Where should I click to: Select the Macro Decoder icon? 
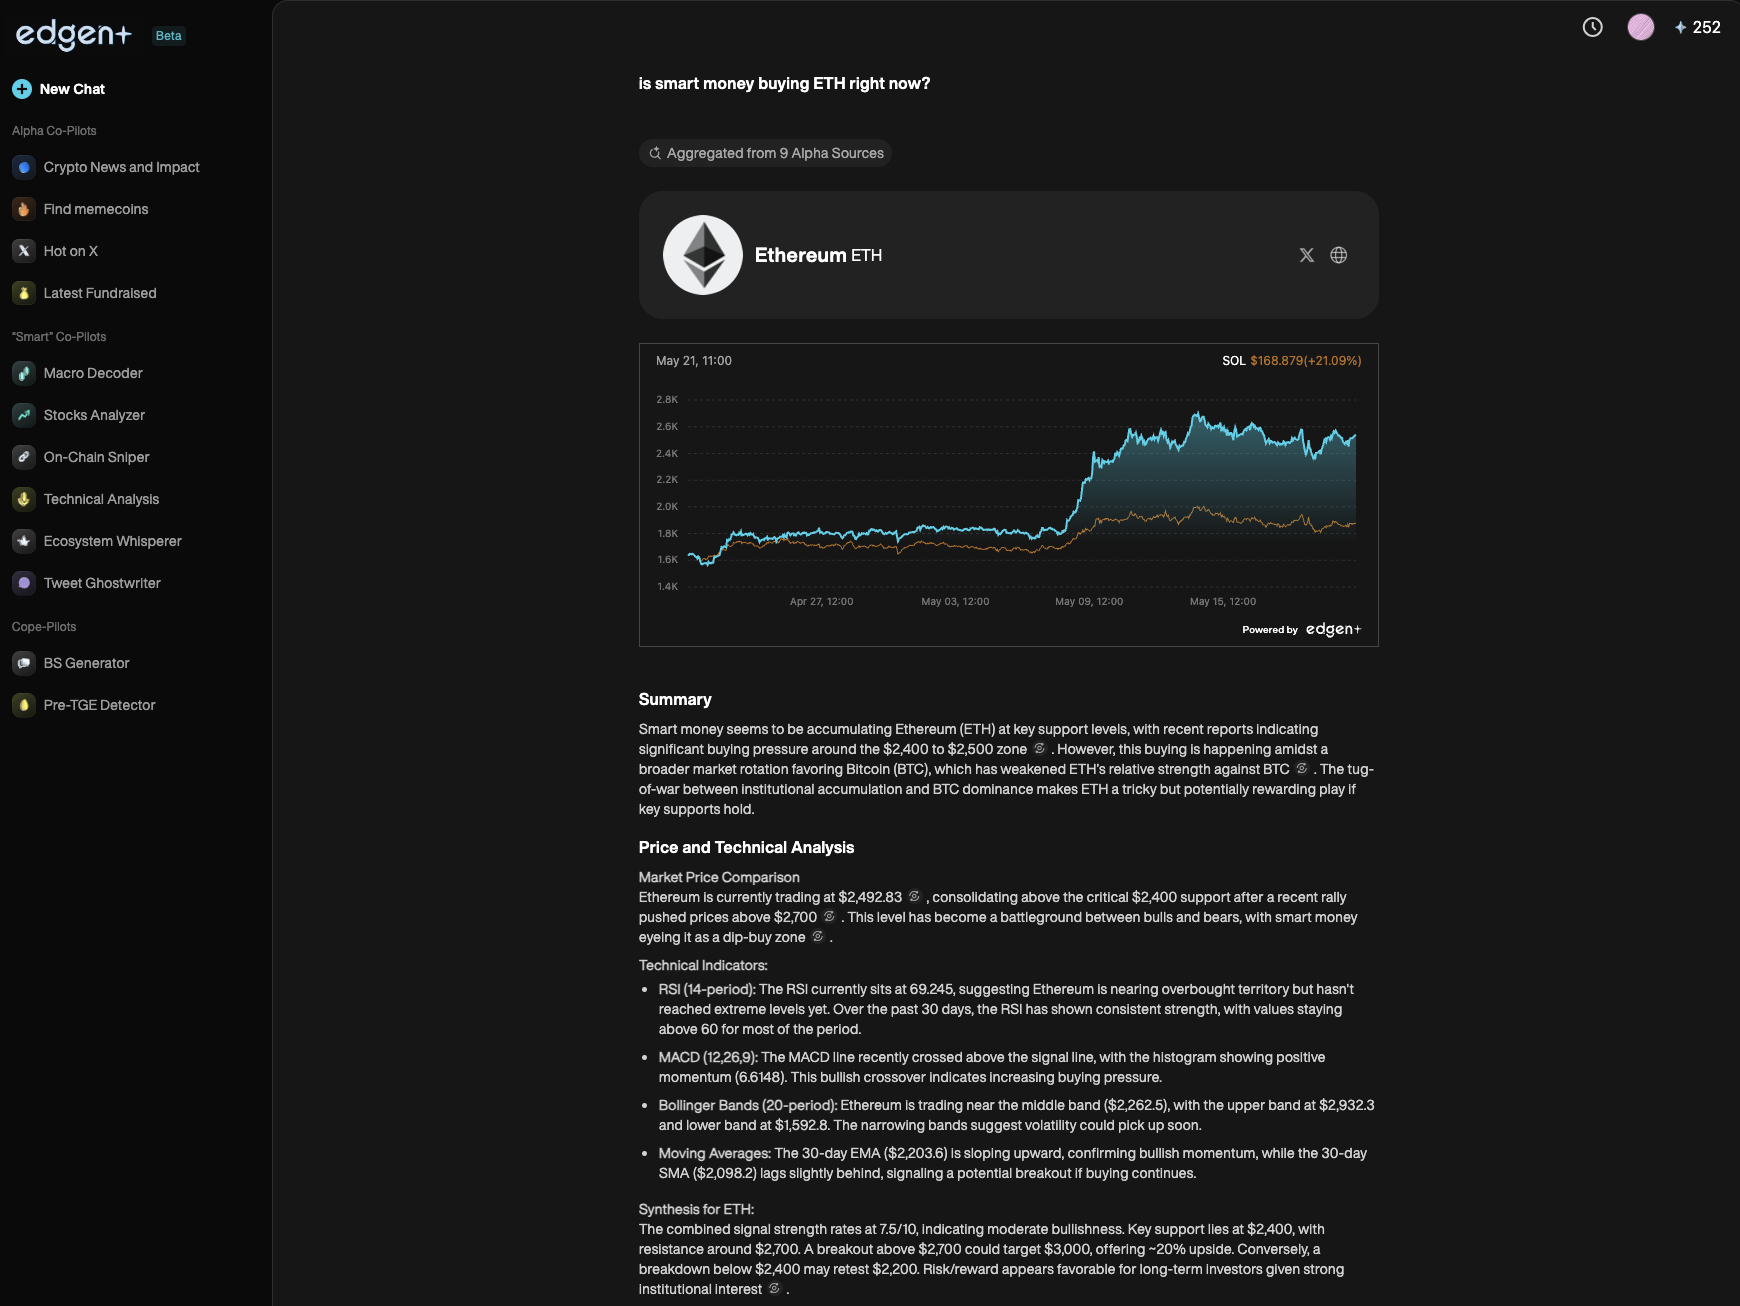click(24, 373)
